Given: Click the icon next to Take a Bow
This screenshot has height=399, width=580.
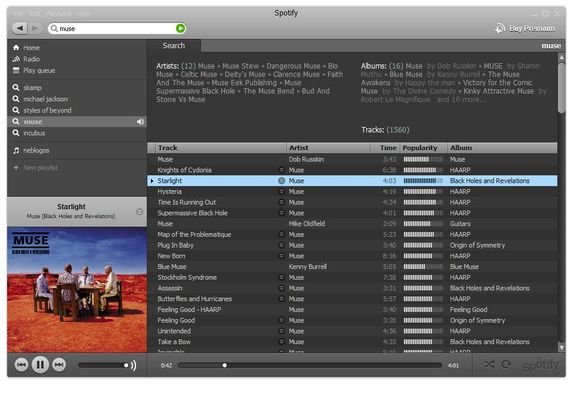Looking at the screenshot, I should 281,342.
